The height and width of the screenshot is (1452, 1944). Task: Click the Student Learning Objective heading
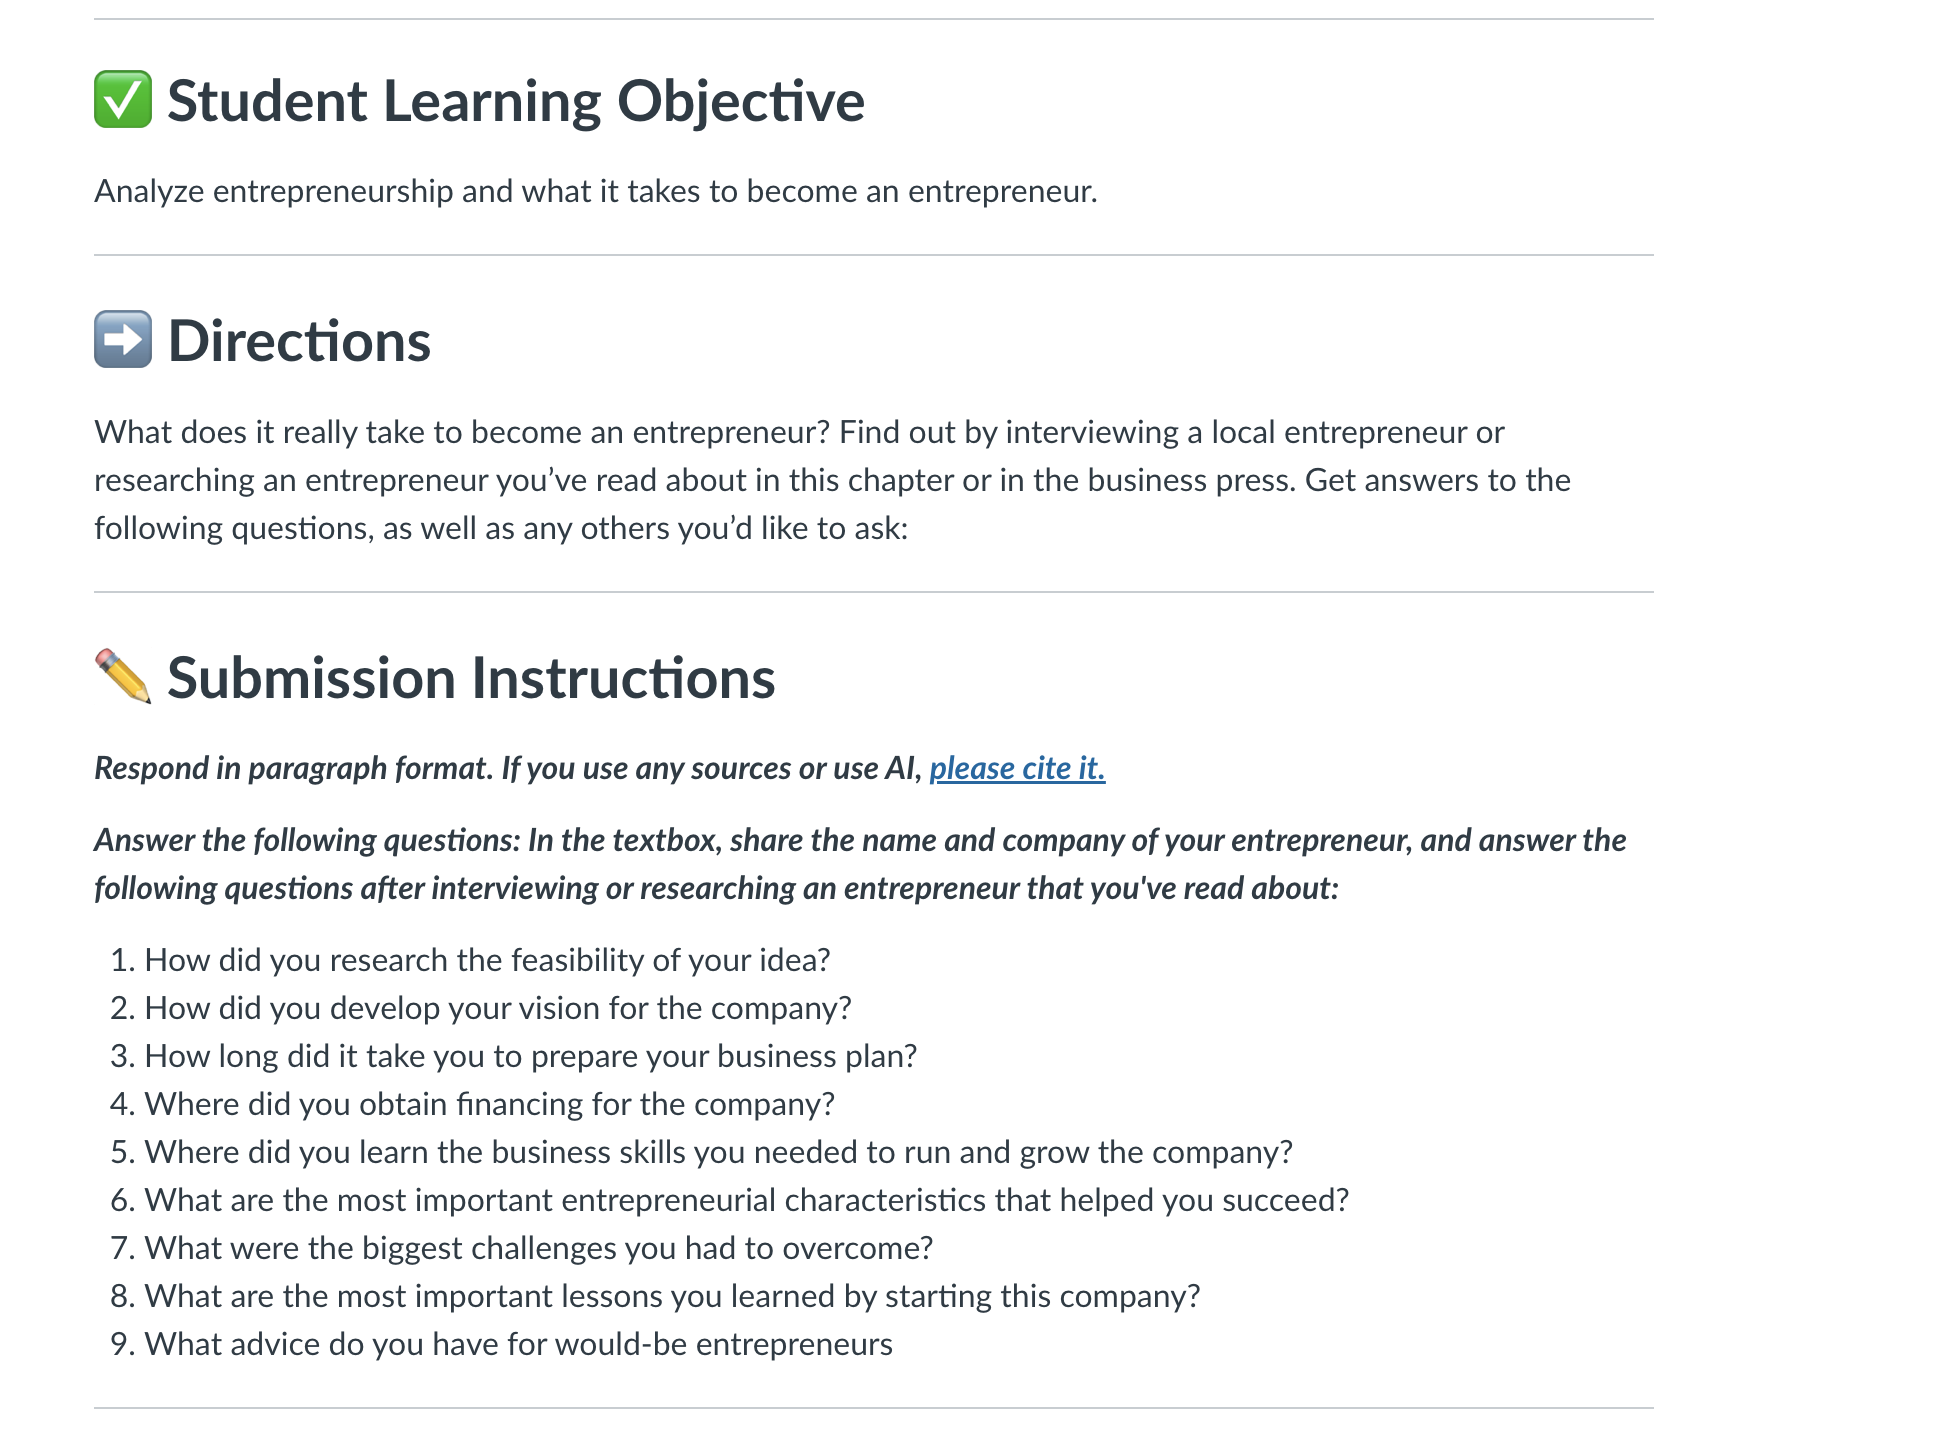[516, 101]
